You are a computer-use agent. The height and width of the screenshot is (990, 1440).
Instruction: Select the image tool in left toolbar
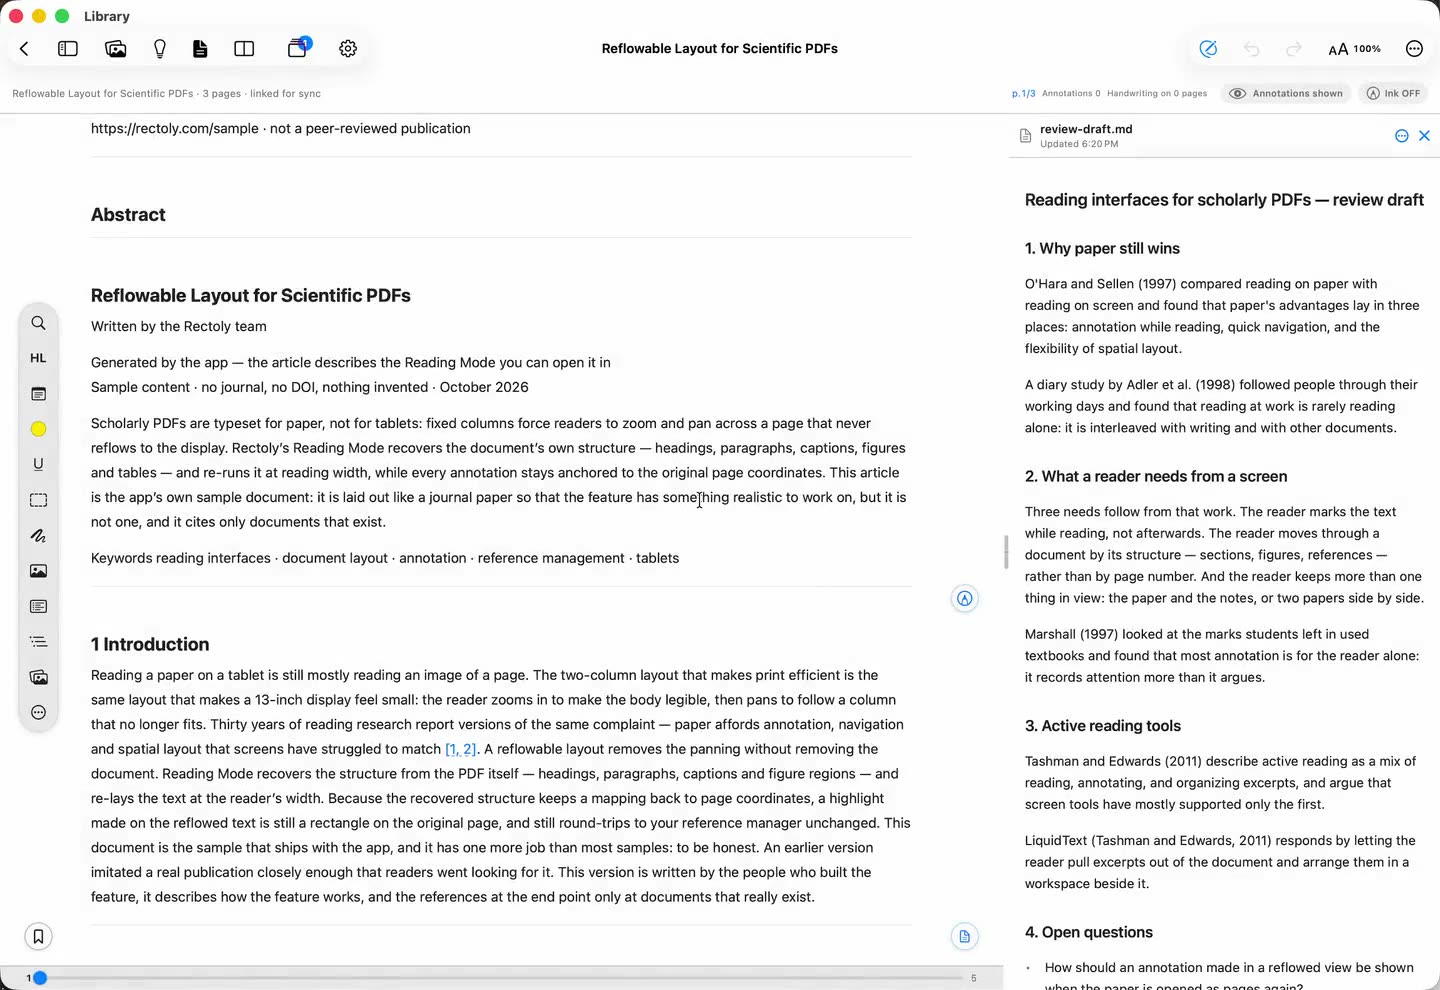click(x=38, y=571)
